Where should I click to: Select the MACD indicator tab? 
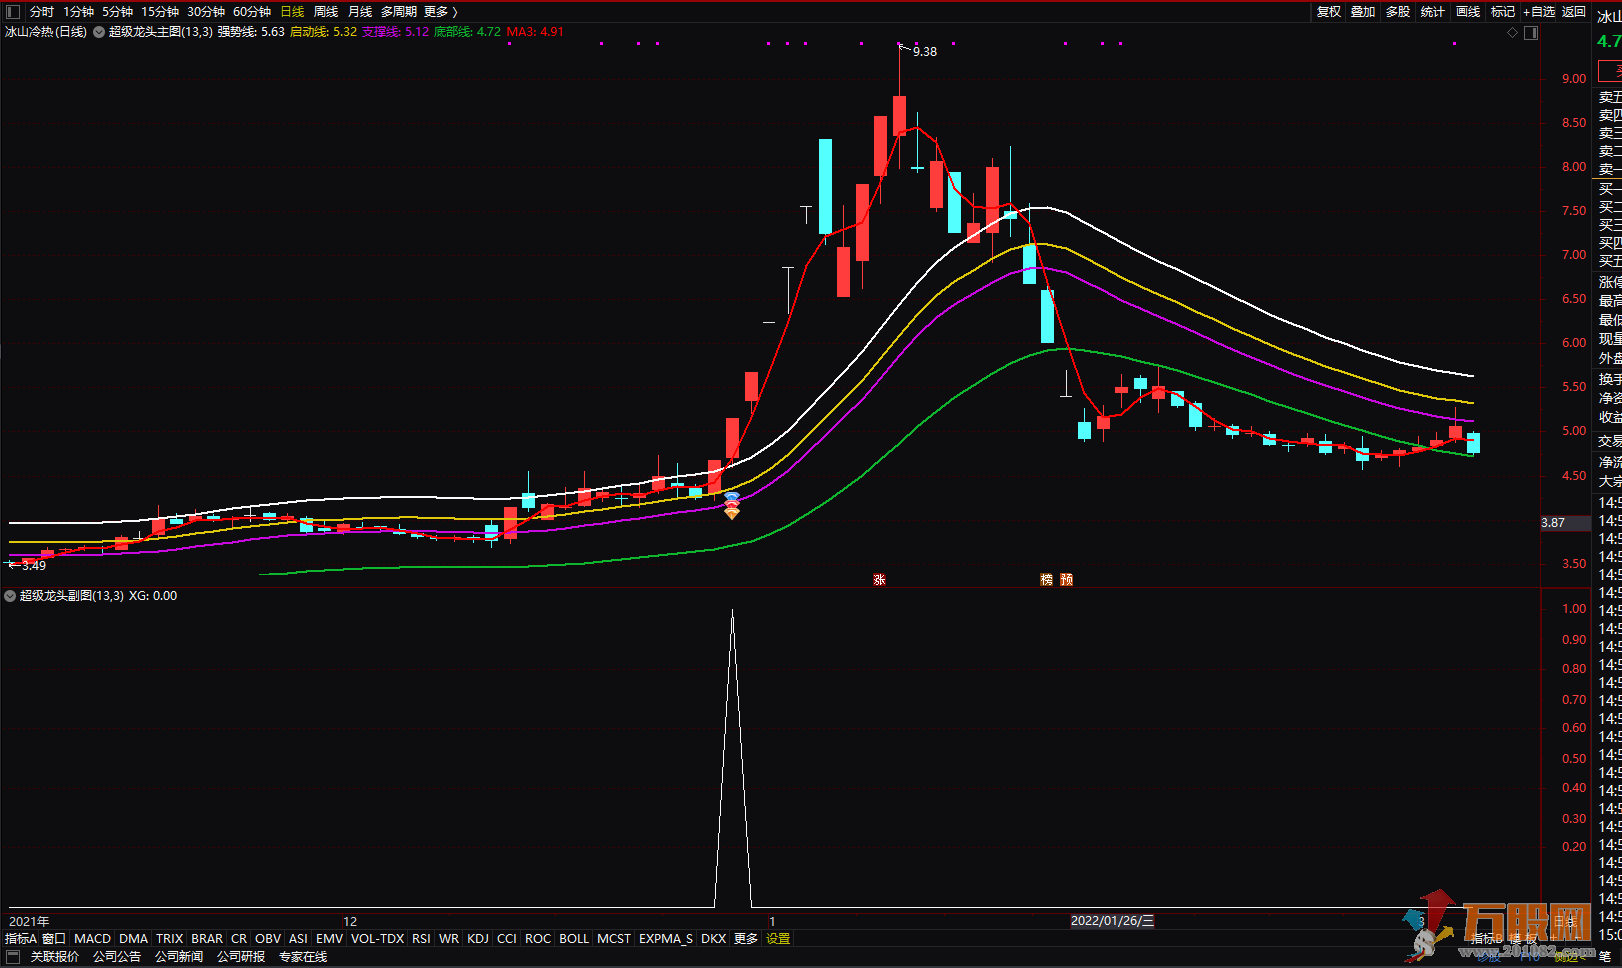[92, 939]
